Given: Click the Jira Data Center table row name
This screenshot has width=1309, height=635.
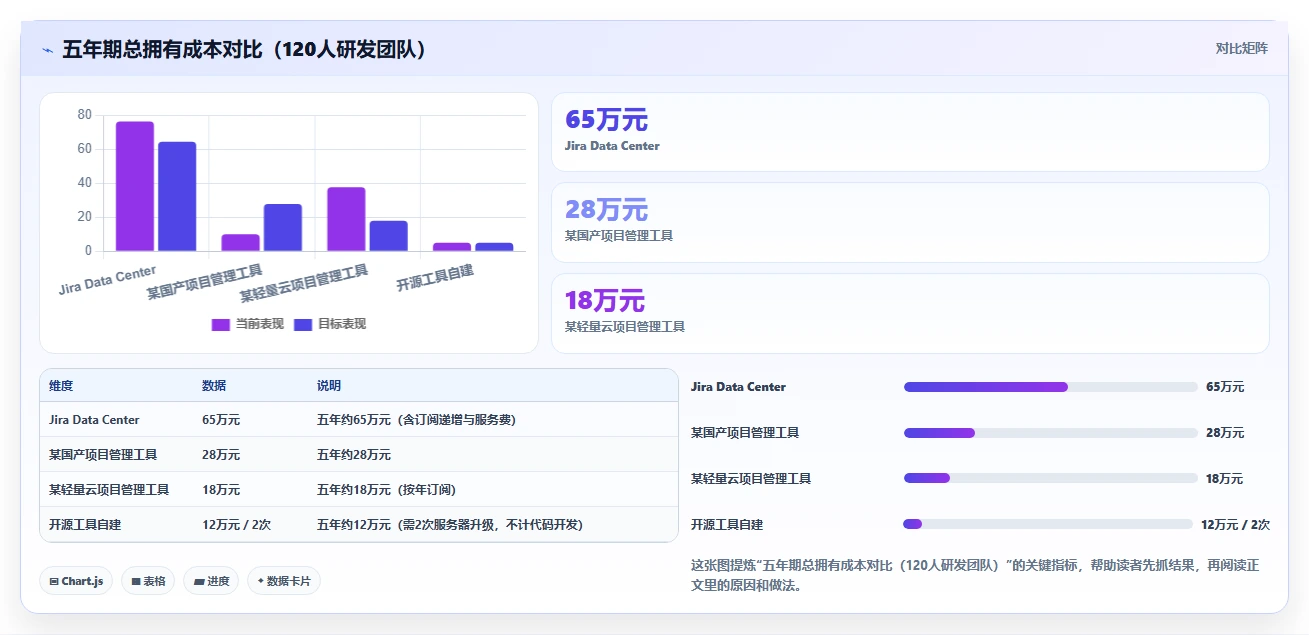Looking at the screenshot, I should [94, 420].
